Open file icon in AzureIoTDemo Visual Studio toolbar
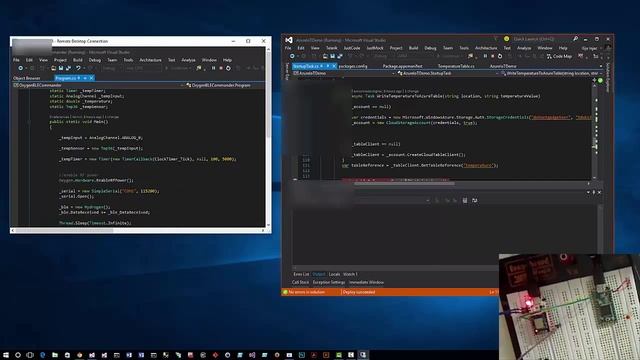640x360 pixels. click(325, 56)
